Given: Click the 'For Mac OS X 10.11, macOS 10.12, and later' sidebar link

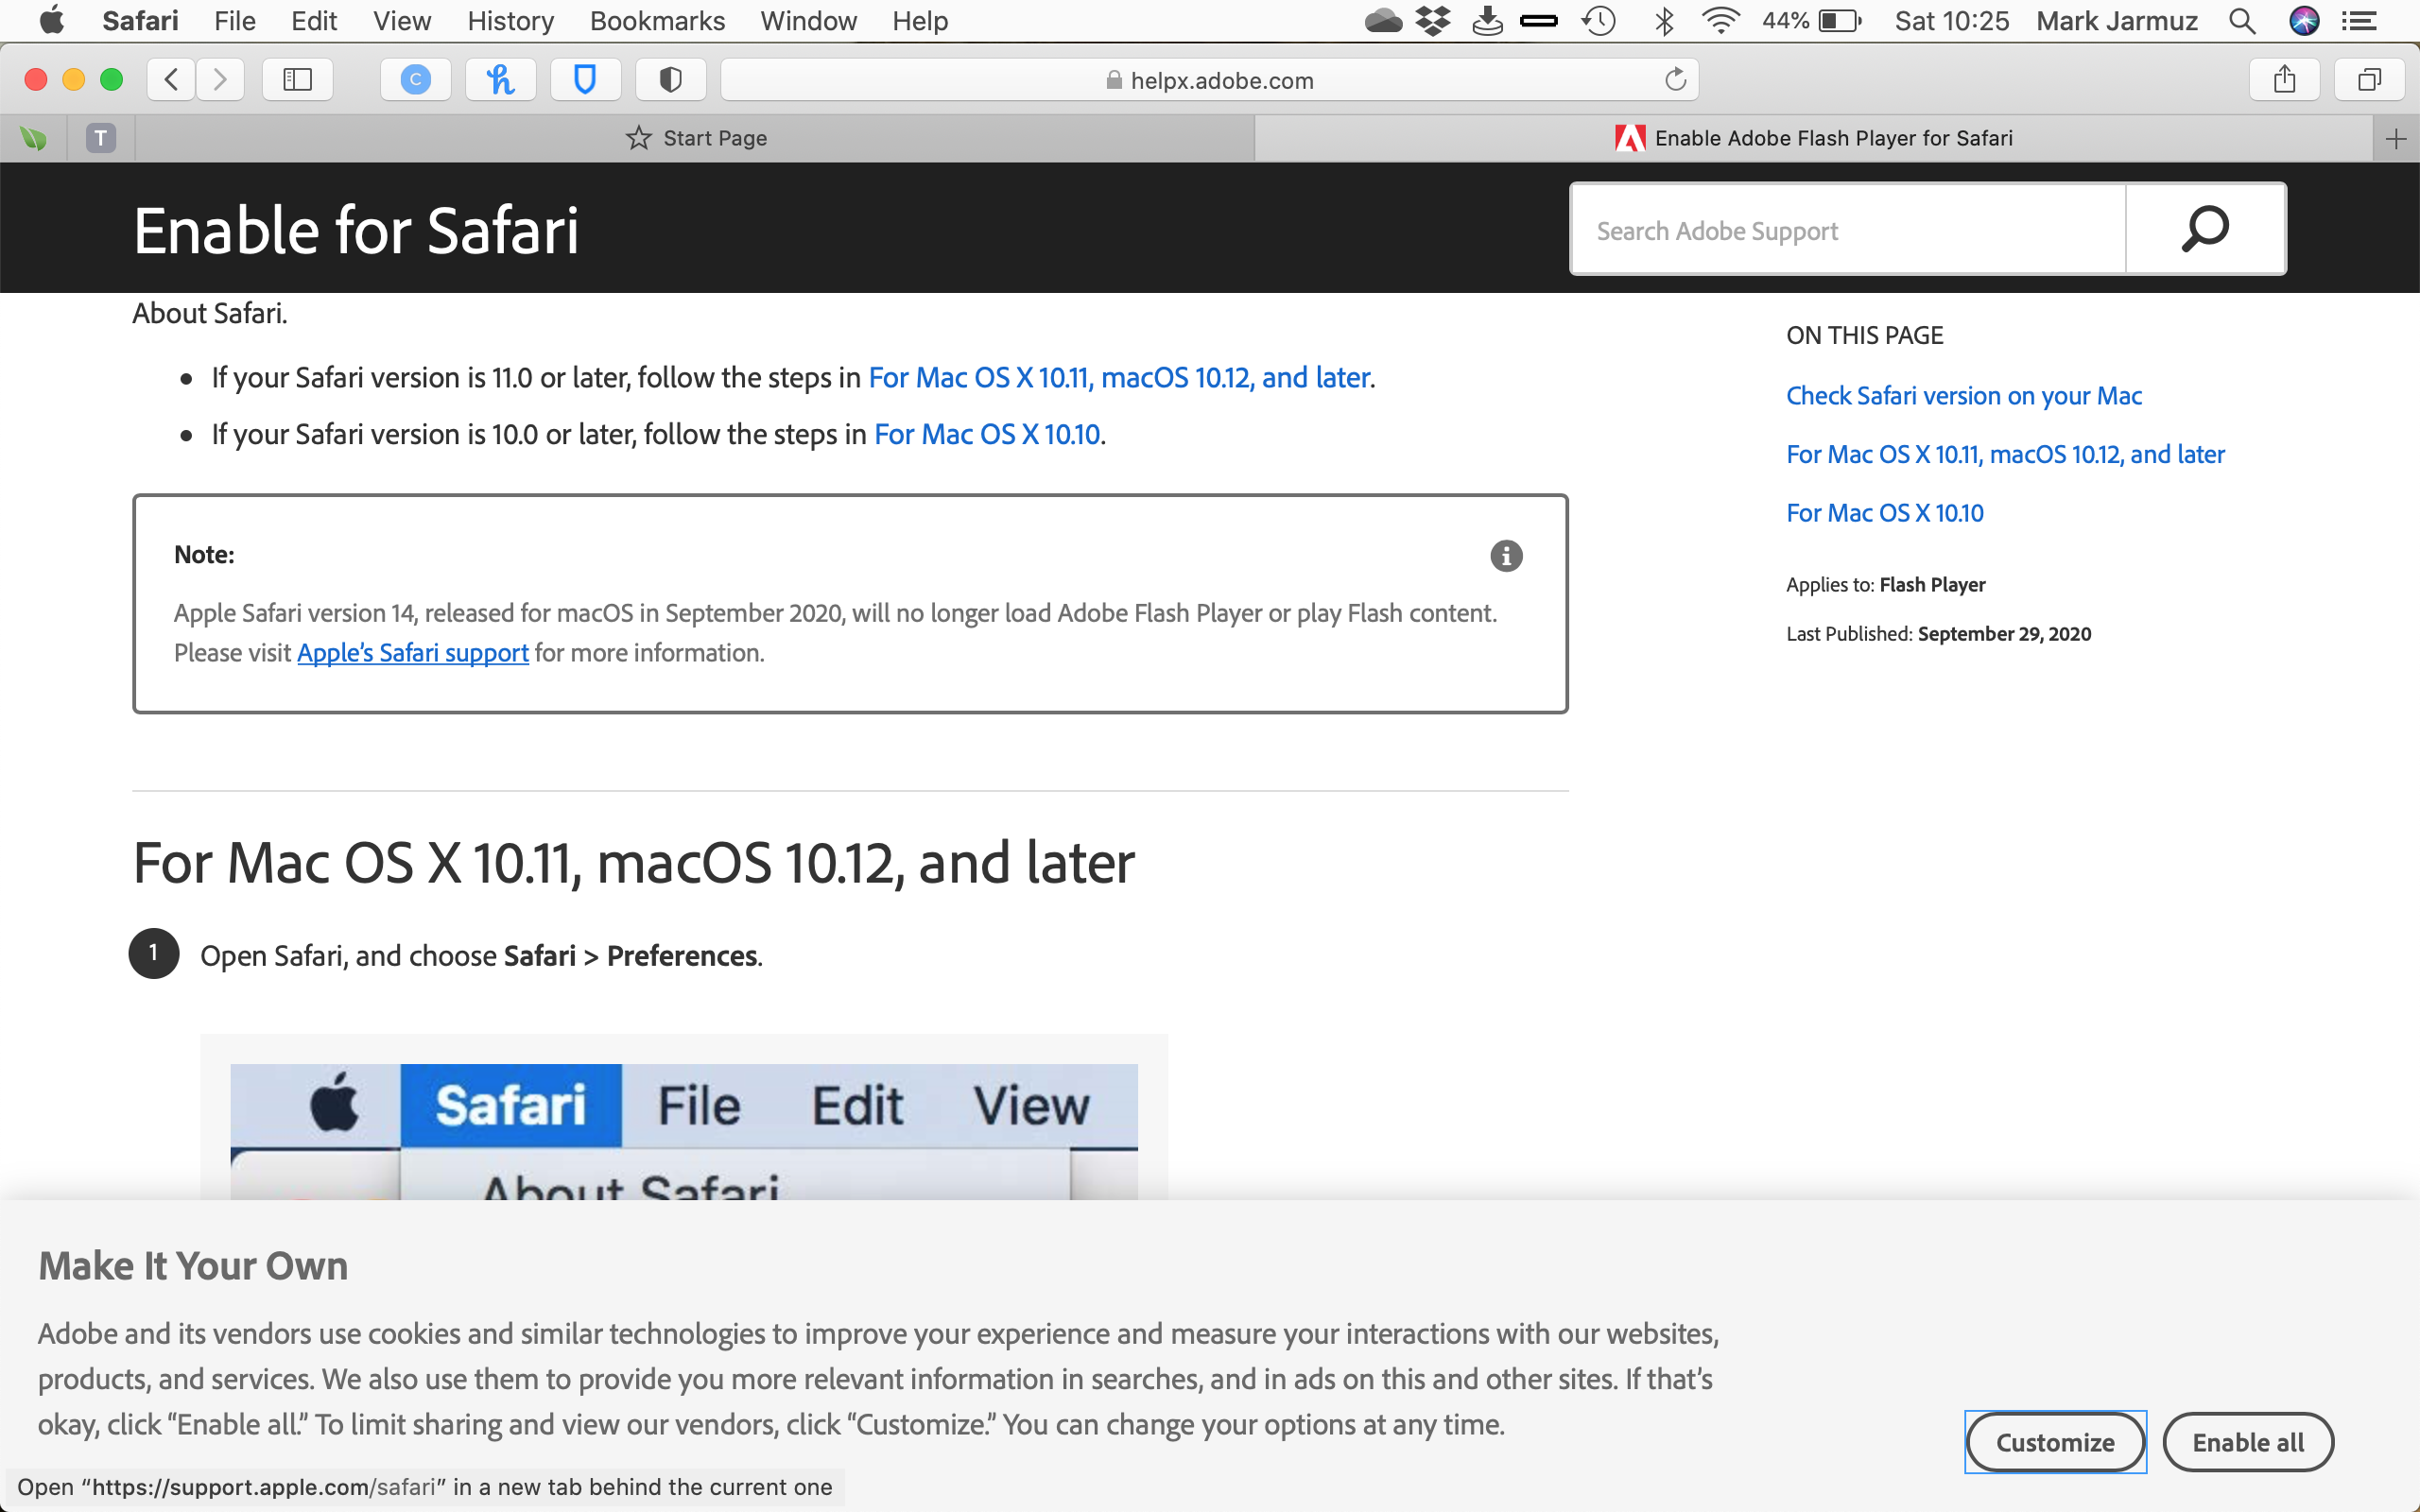Looking at the screenshot, I should click(x=2004, y=453).
